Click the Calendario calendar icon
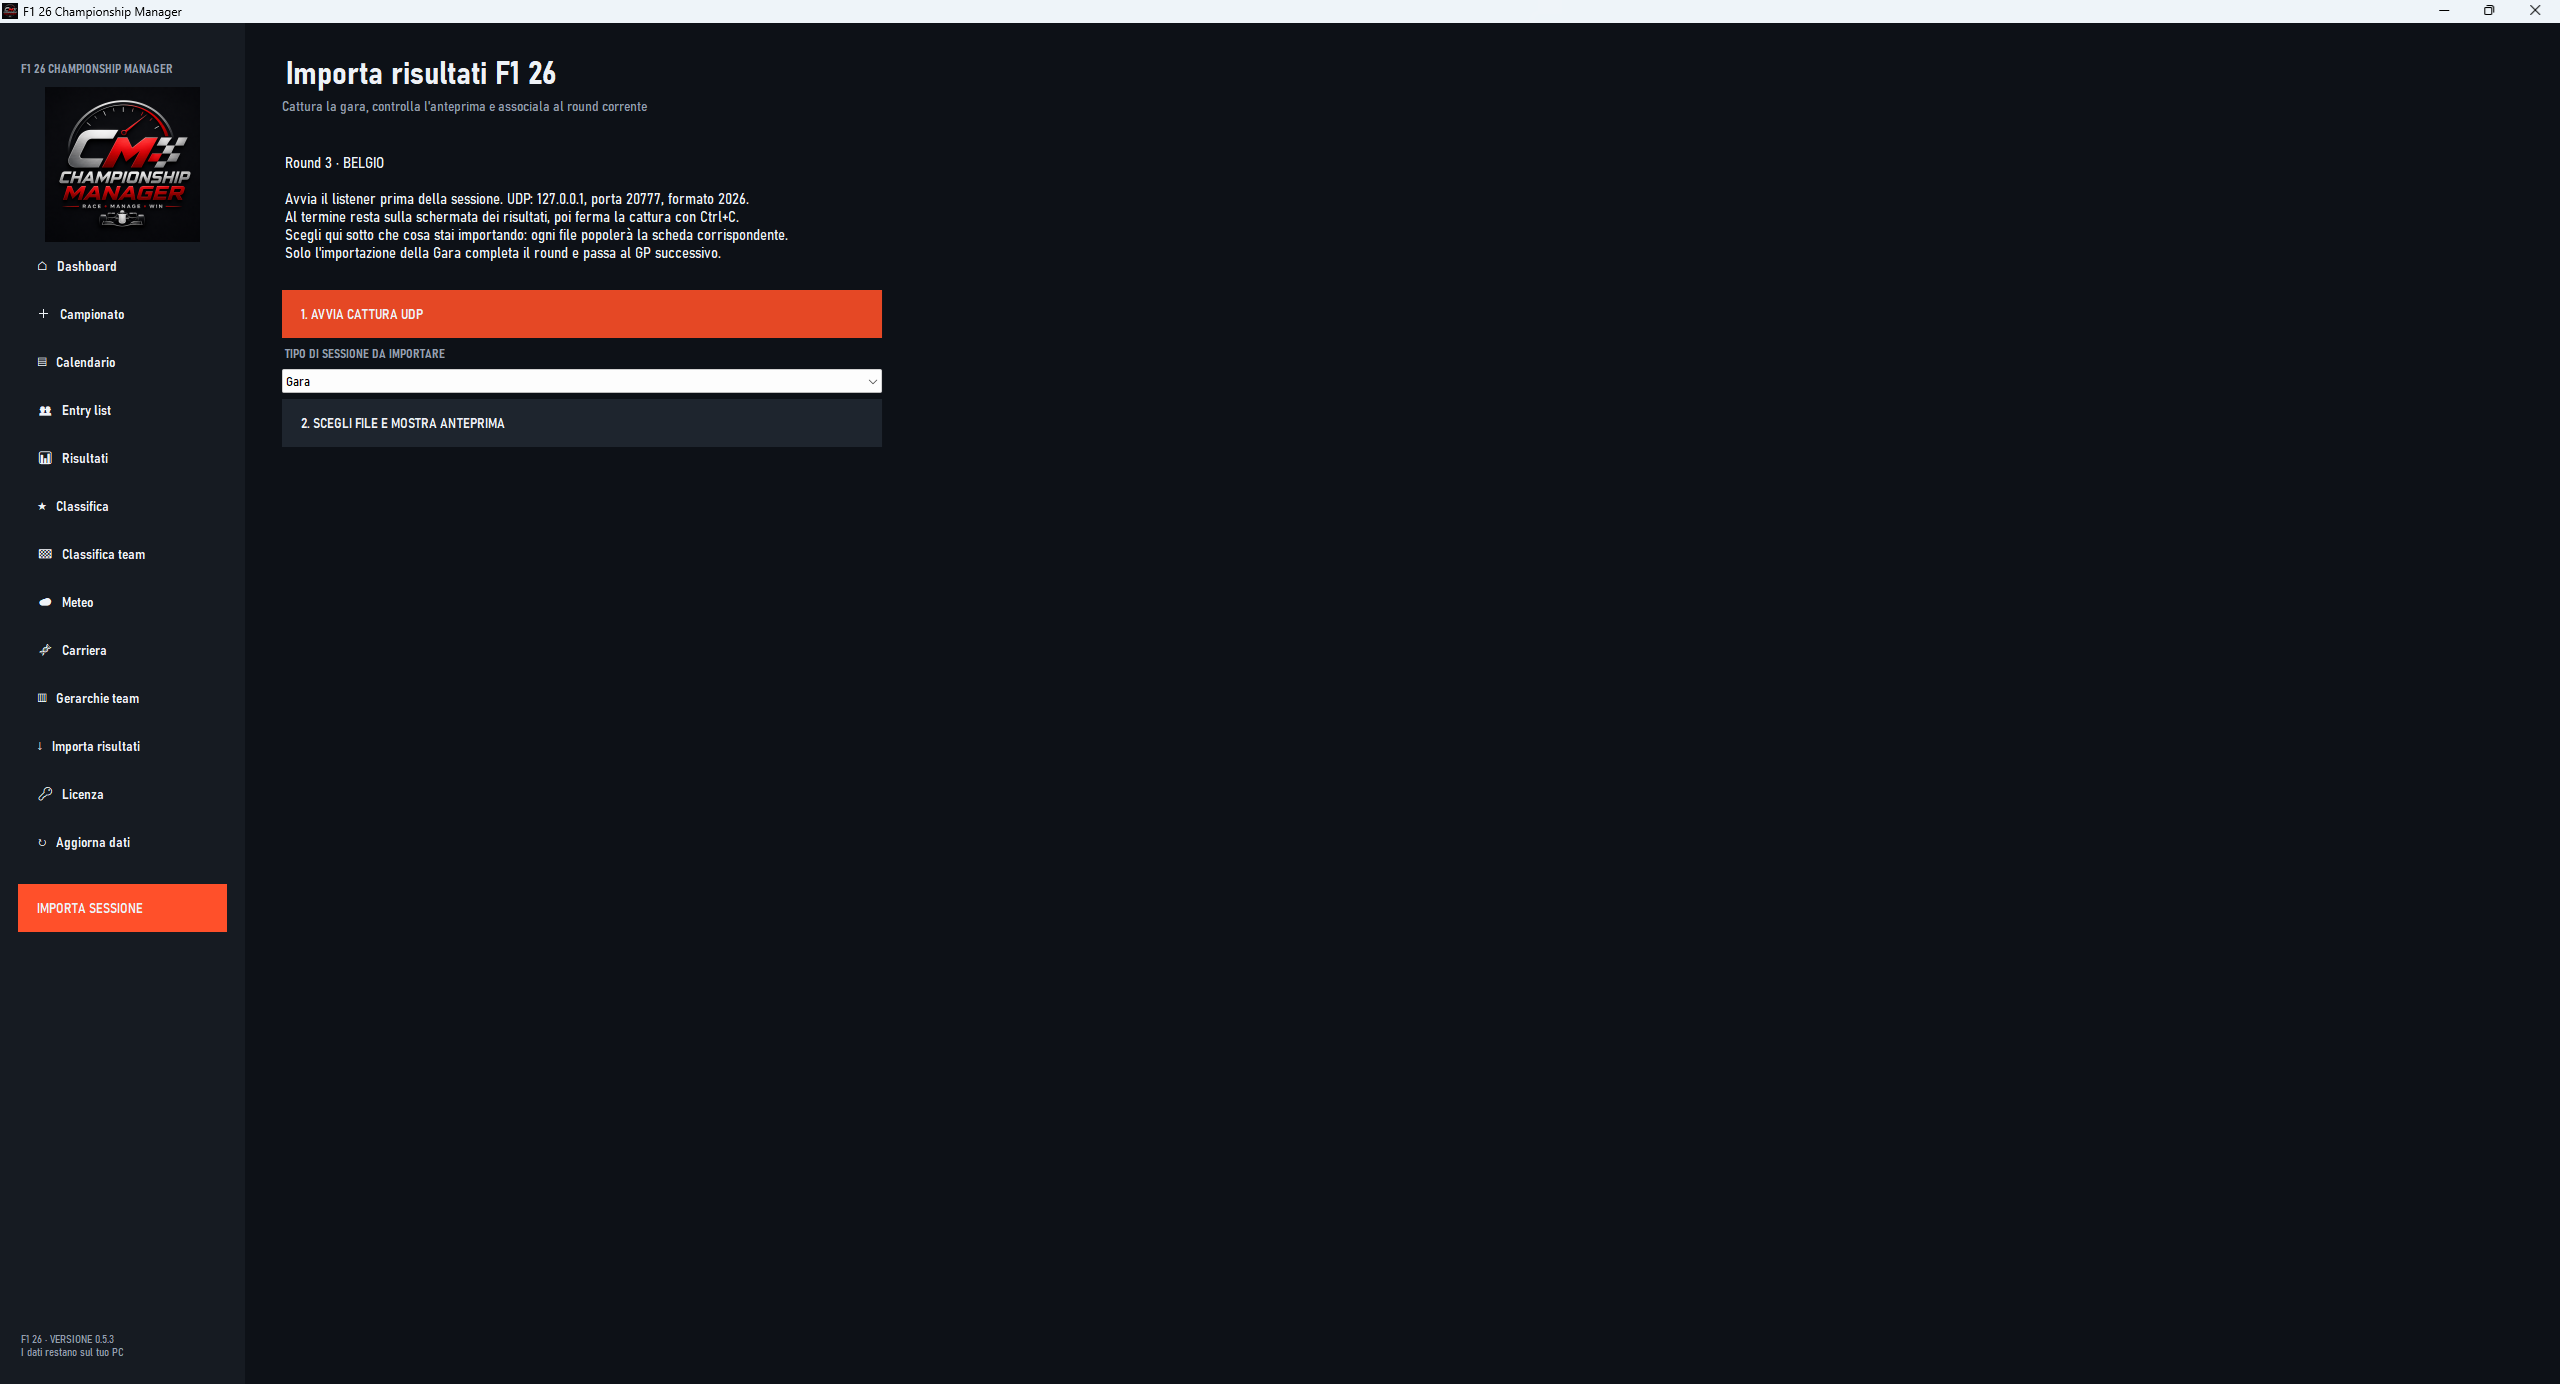 click(42, 362)
